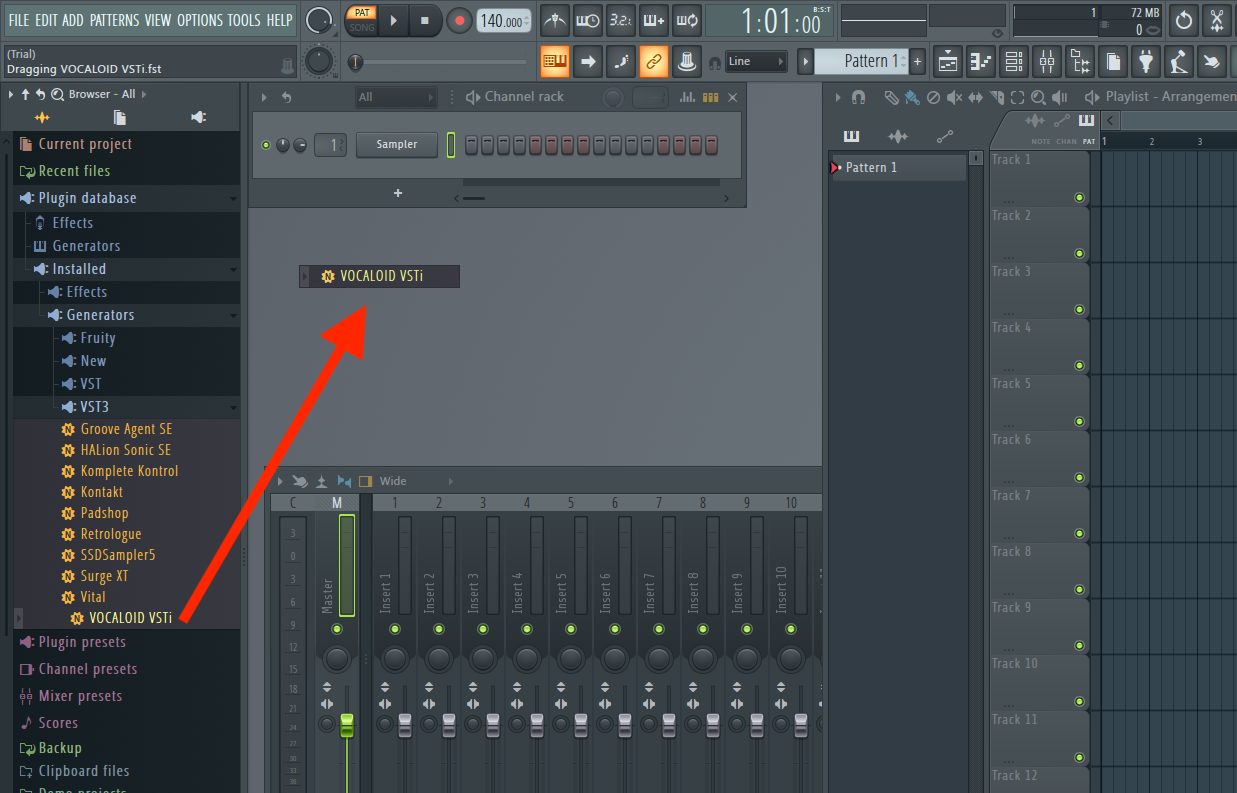Viewport: 1237px width, 793px height.
Task: Select the Zoom magnifier tool in Playlist
Action: [x=1038, y=97]
